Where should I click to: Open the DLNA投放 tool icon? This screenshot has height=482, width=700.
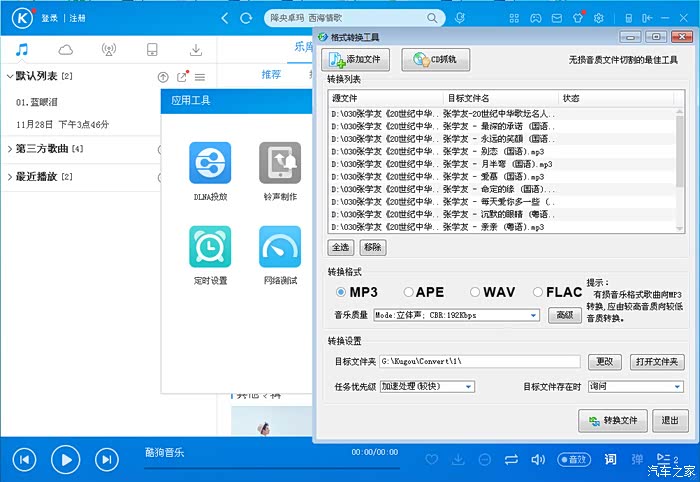click(210, 162)
